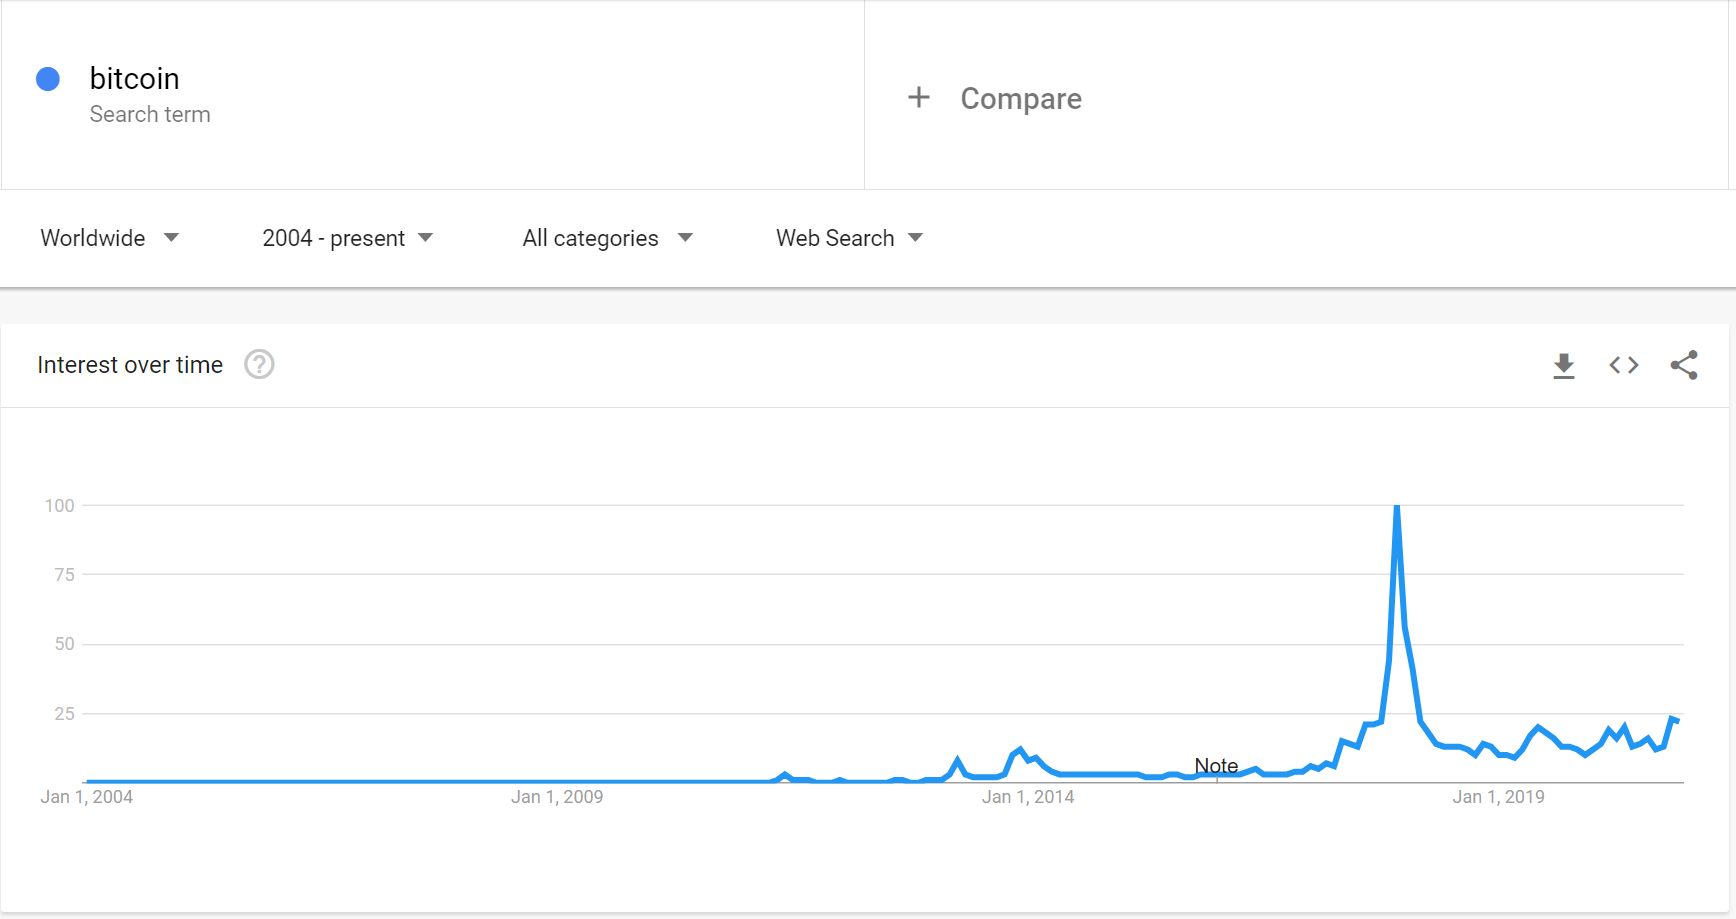Open help for Interest over time

(x=259, y=365)
